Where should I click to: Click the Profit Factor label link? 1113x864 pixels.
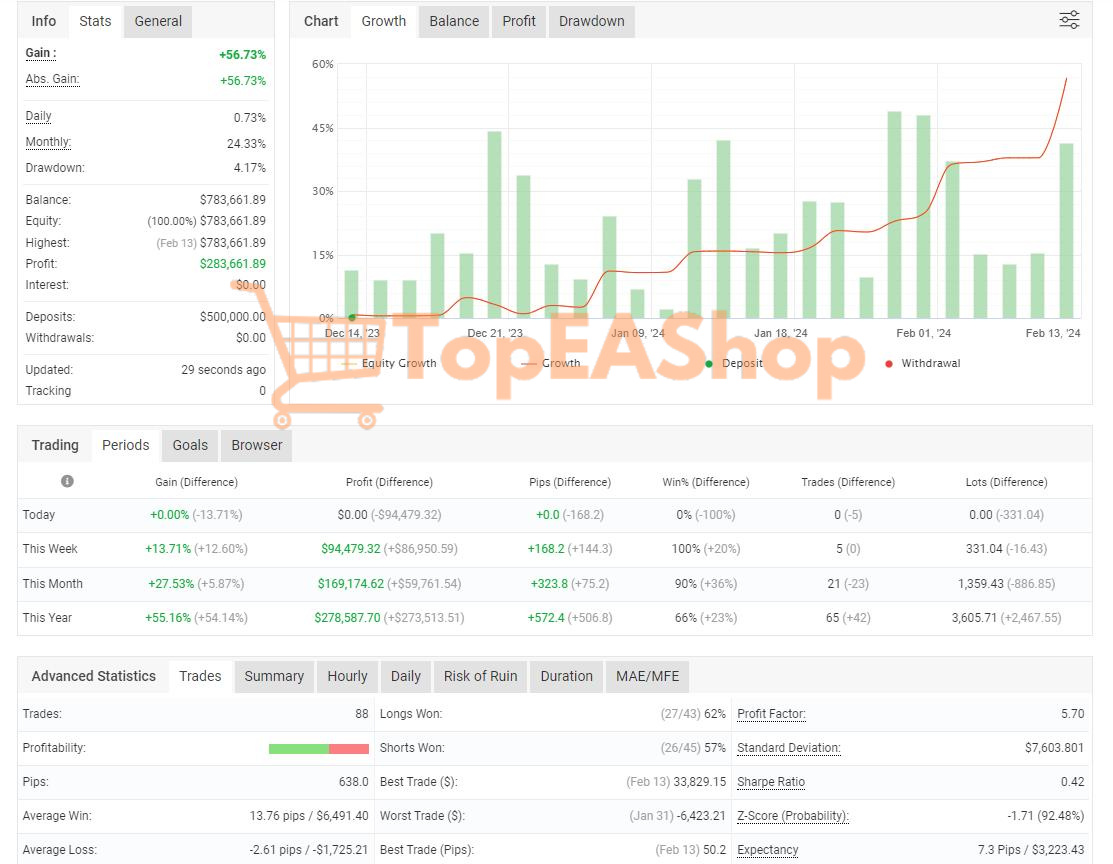click(x=771, y=714)
